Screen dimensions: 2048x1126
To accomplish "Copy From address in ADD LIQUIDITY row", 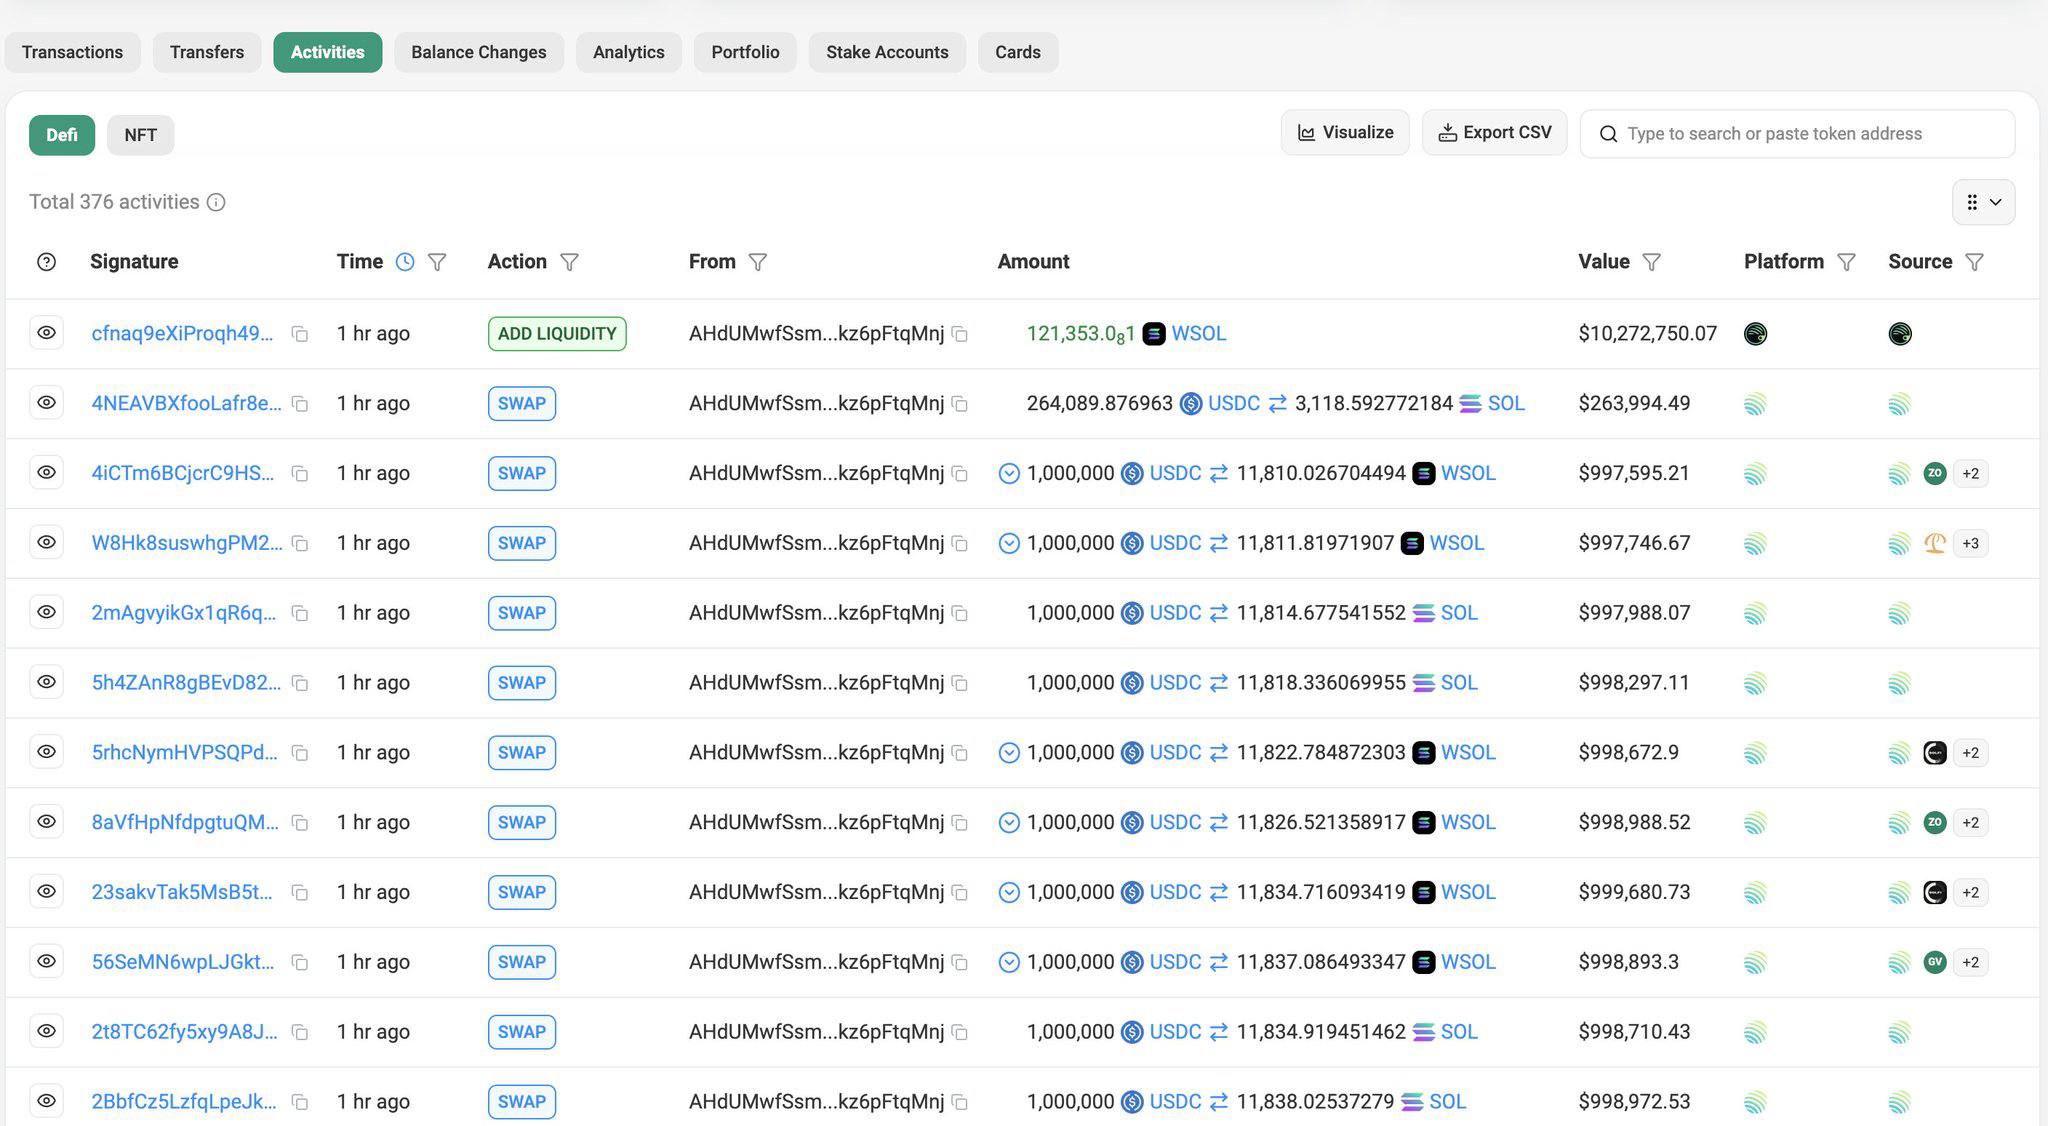I will point(959,334).
